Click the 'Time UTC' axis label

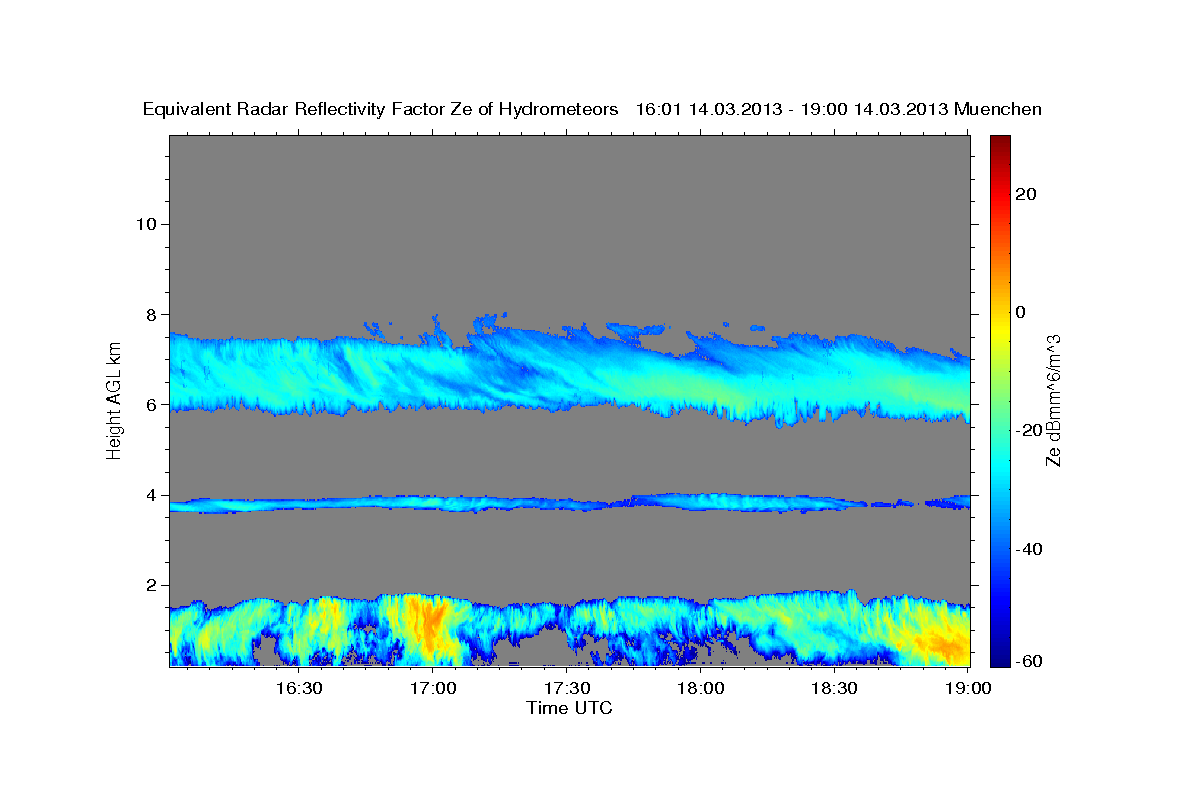(569, 708)
